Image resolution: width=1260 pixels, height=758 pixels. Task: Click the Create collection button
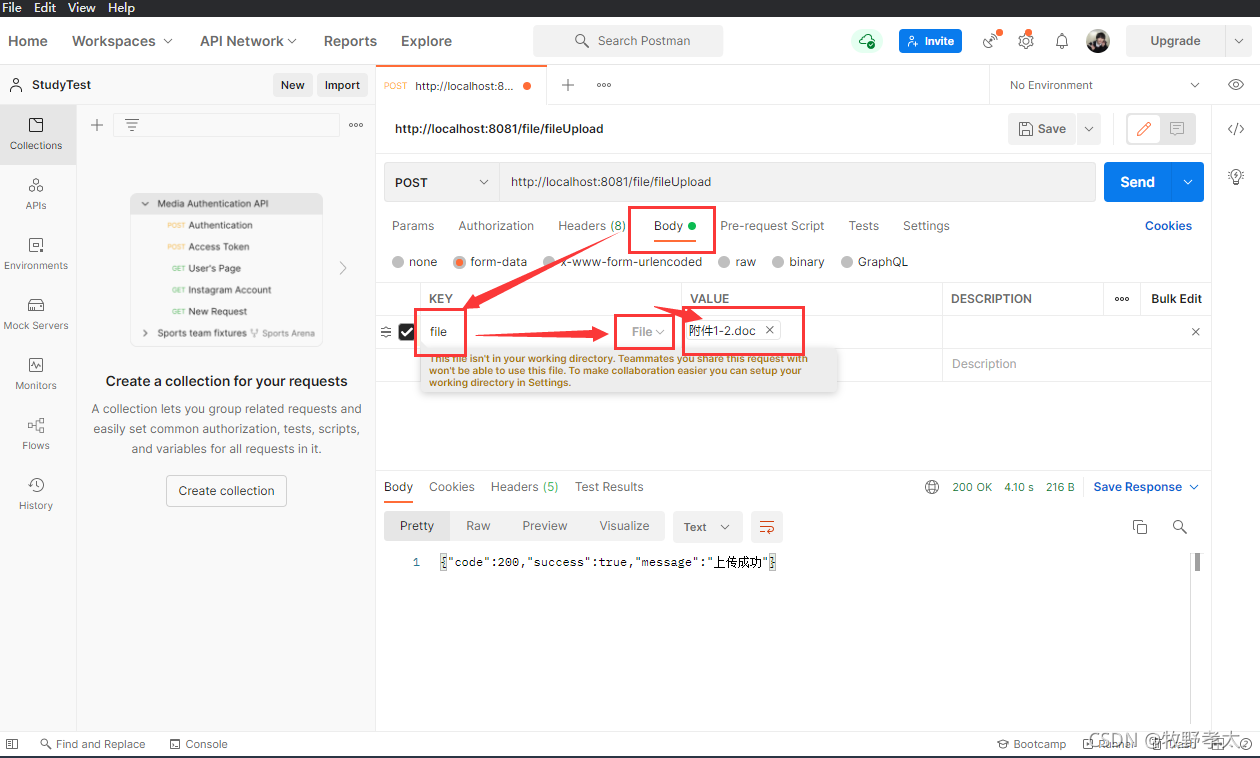(x=226, y=491)
